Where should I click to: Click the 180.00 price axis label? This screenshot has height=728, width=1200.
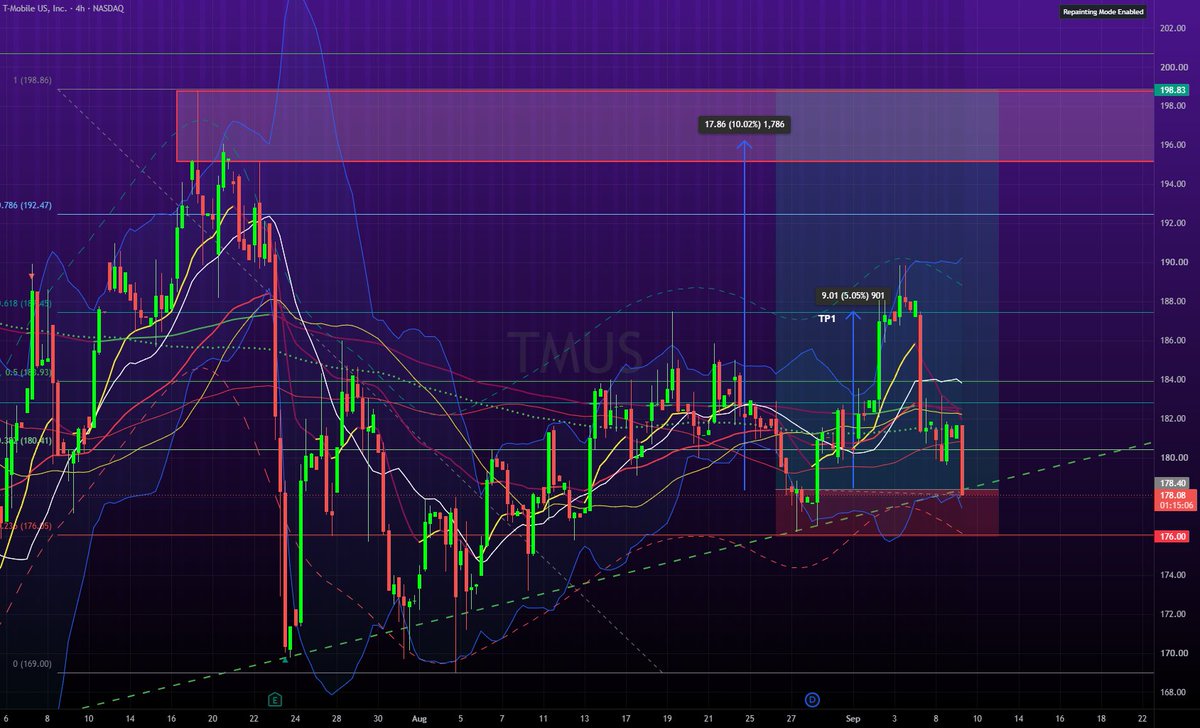1172,457
